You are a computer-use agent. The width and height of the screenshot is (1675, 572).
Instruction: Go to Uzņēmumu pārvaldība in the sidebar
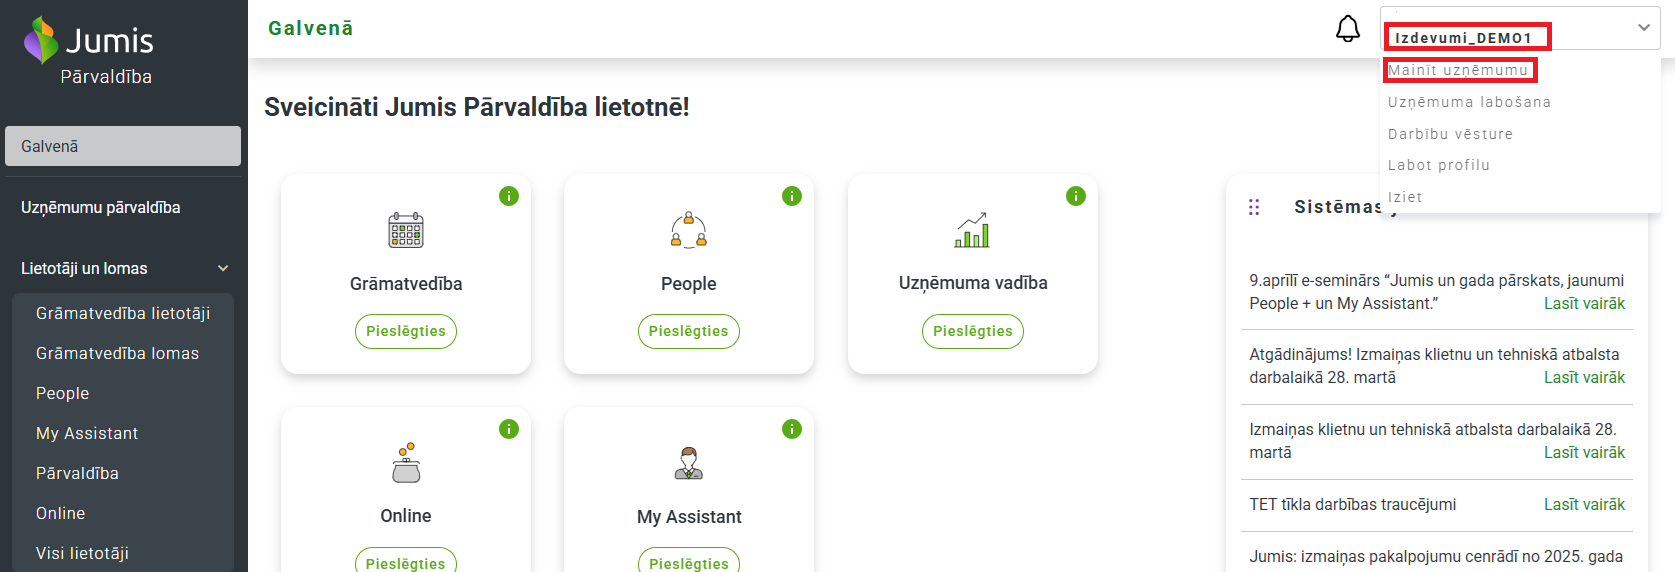coord(101,207)
